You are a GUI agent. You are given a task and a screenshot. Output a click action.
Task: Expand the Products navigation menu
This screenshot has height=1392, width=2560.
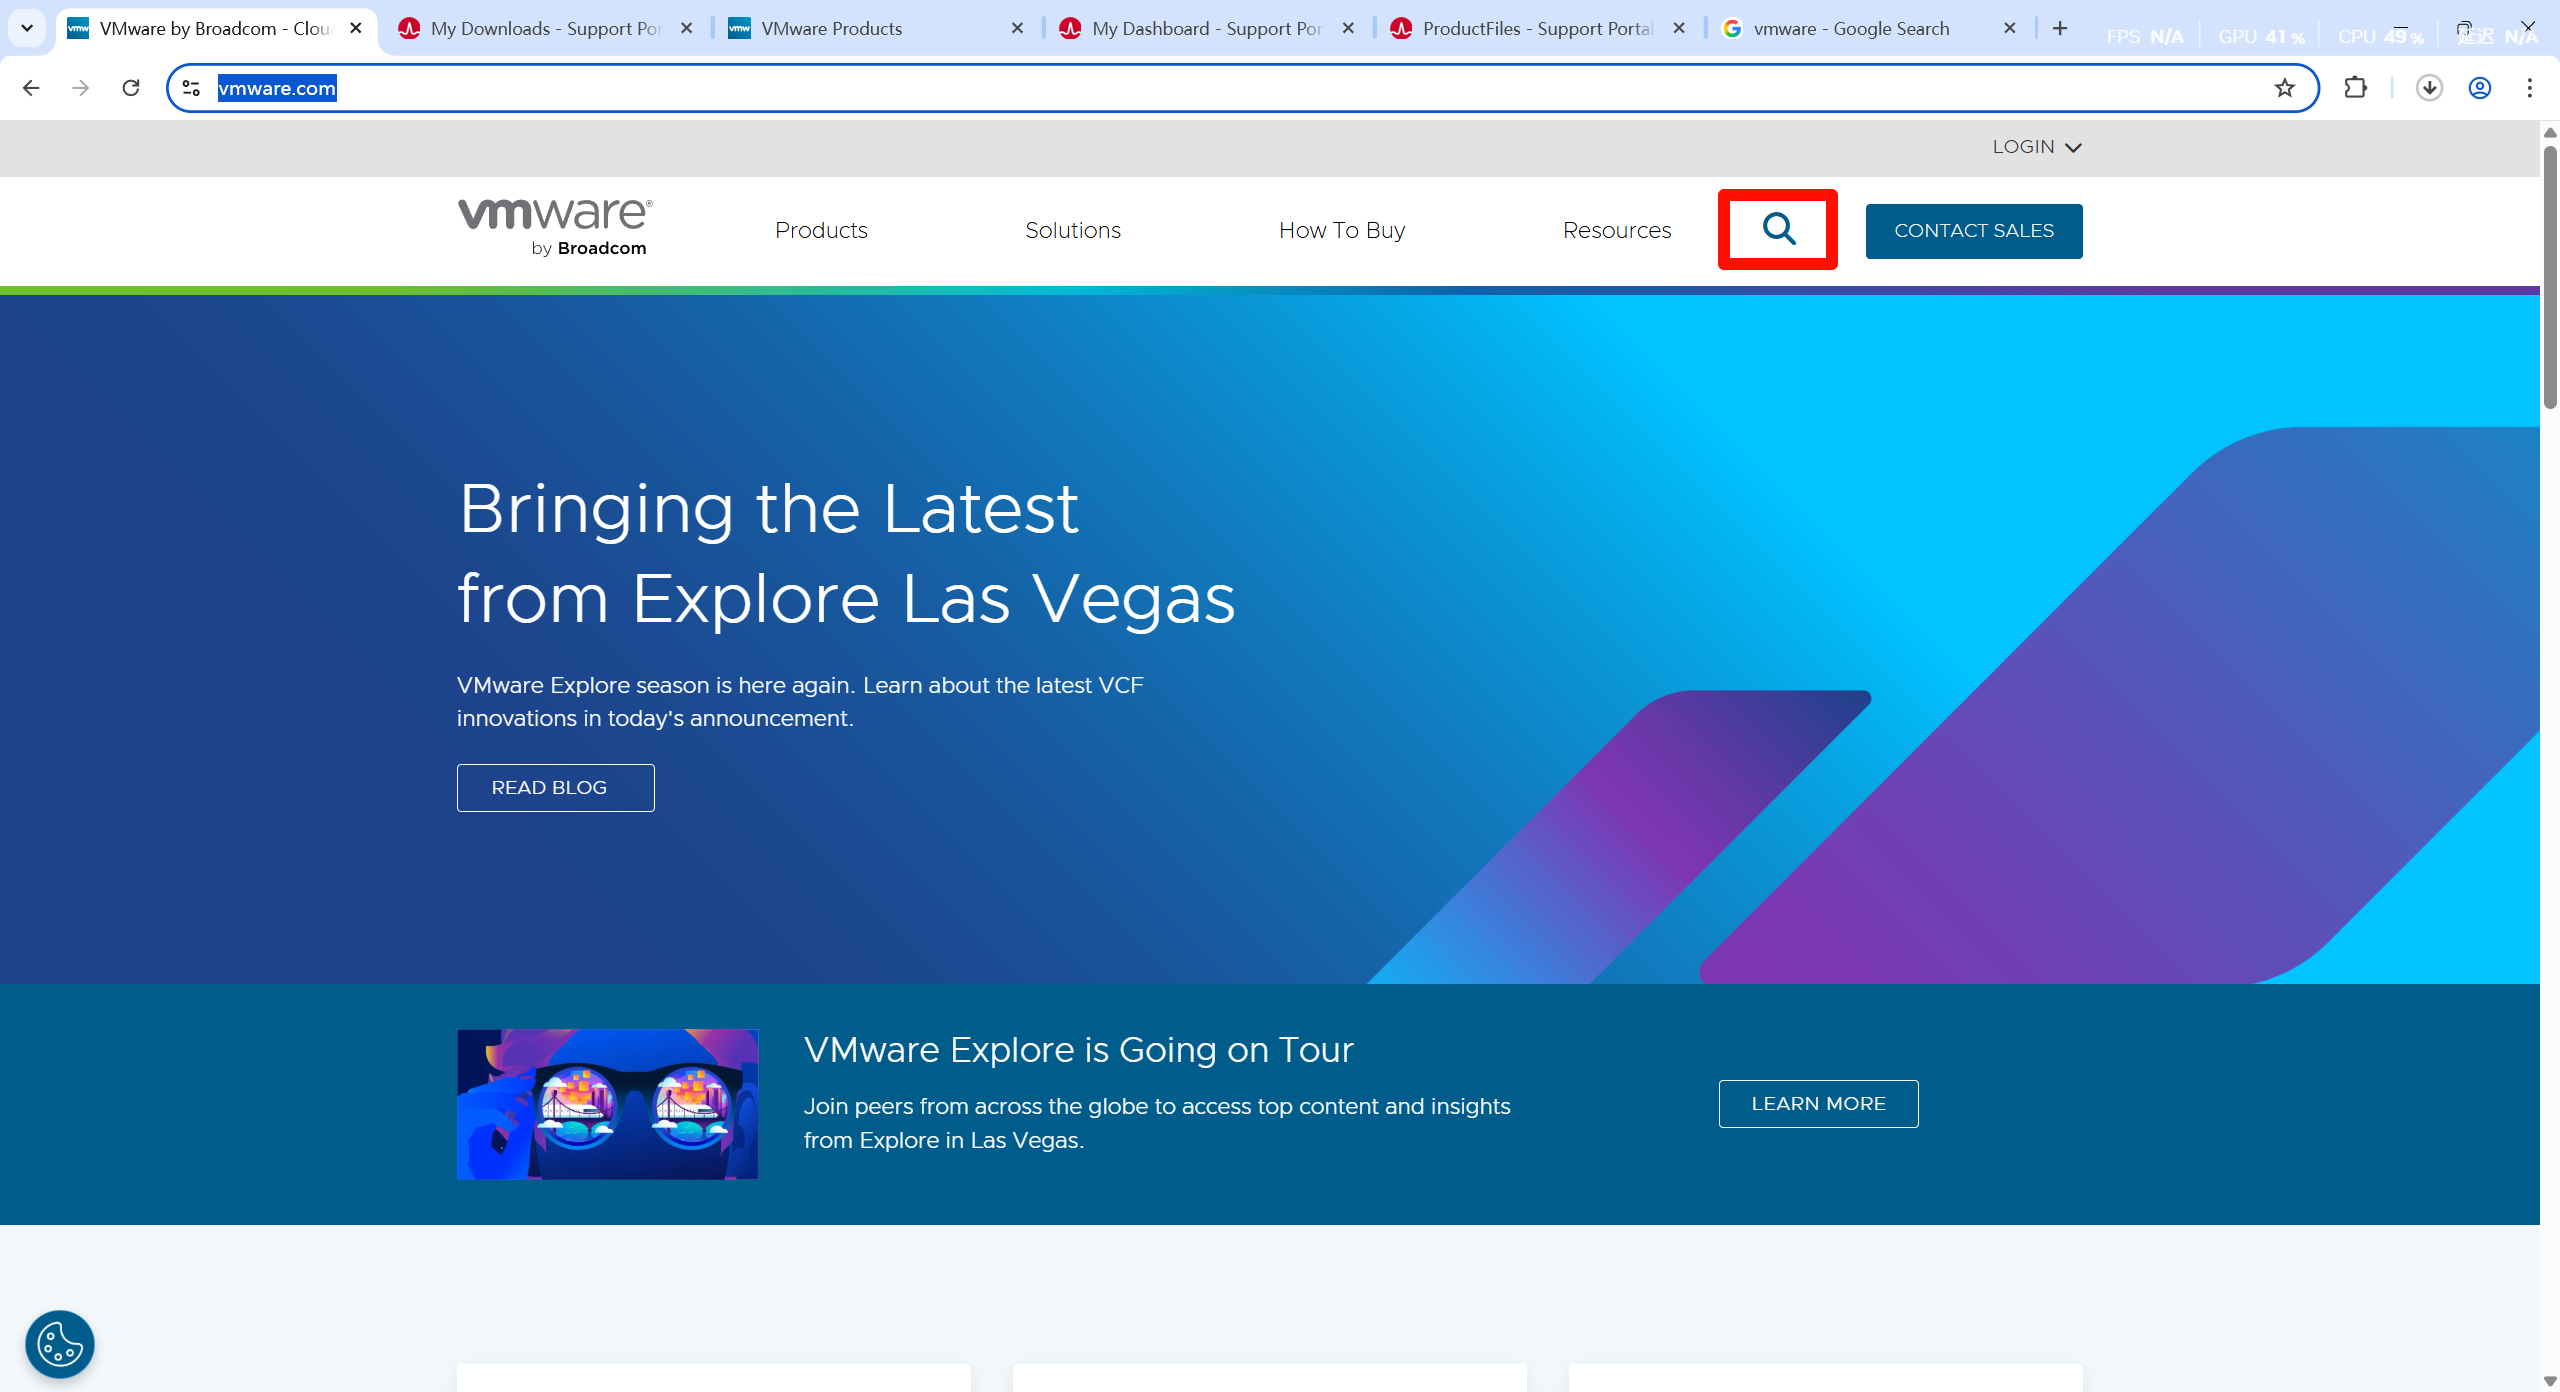click(821, 230)
